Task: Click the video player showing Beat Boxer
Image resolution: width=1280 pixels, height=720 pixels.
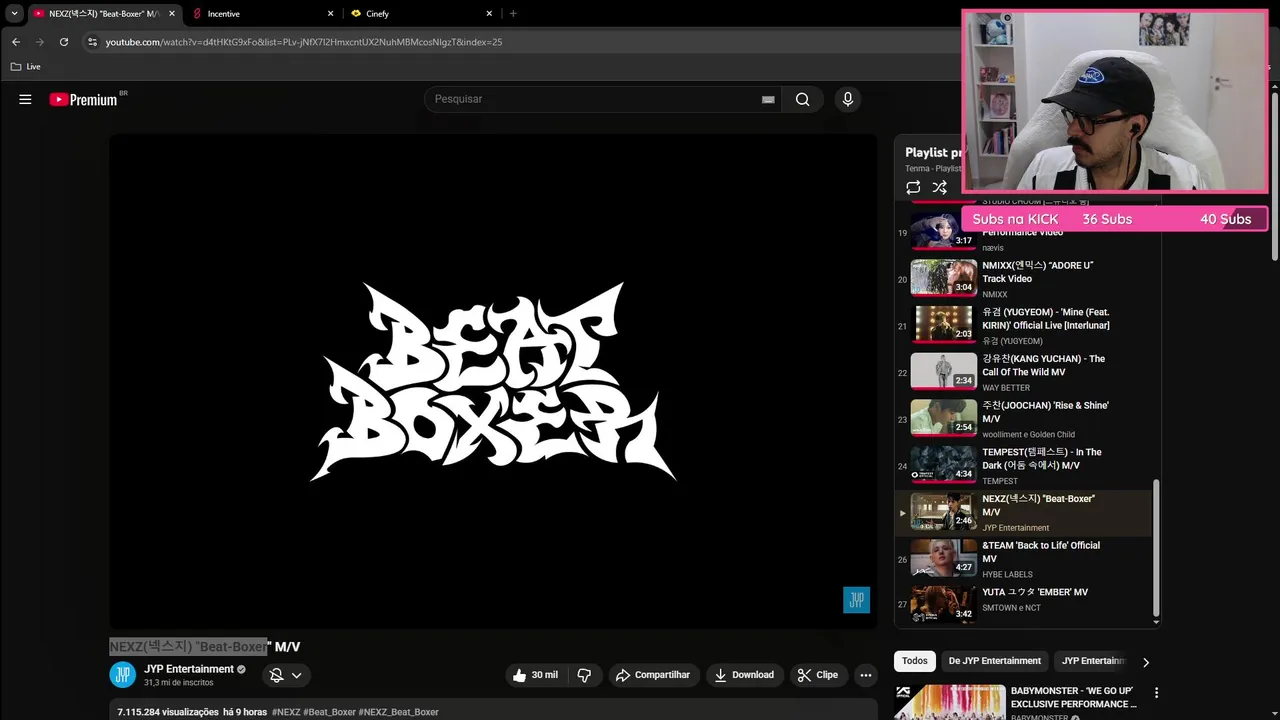Action: (x=493, y=382)
